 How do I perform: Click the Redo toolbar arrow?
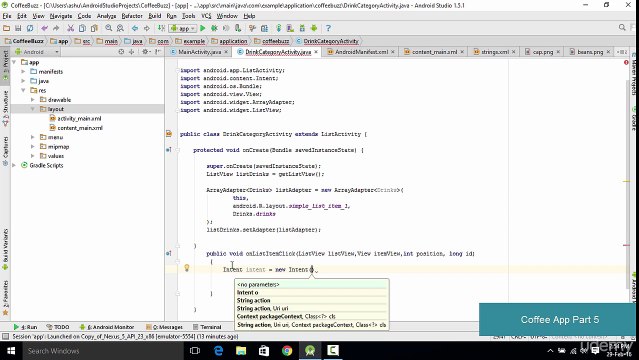[56, 28]
